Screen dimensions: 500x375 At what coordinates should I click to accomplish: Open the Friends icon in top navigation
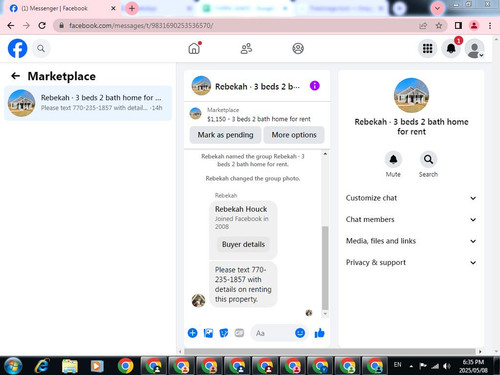(246, 49)
